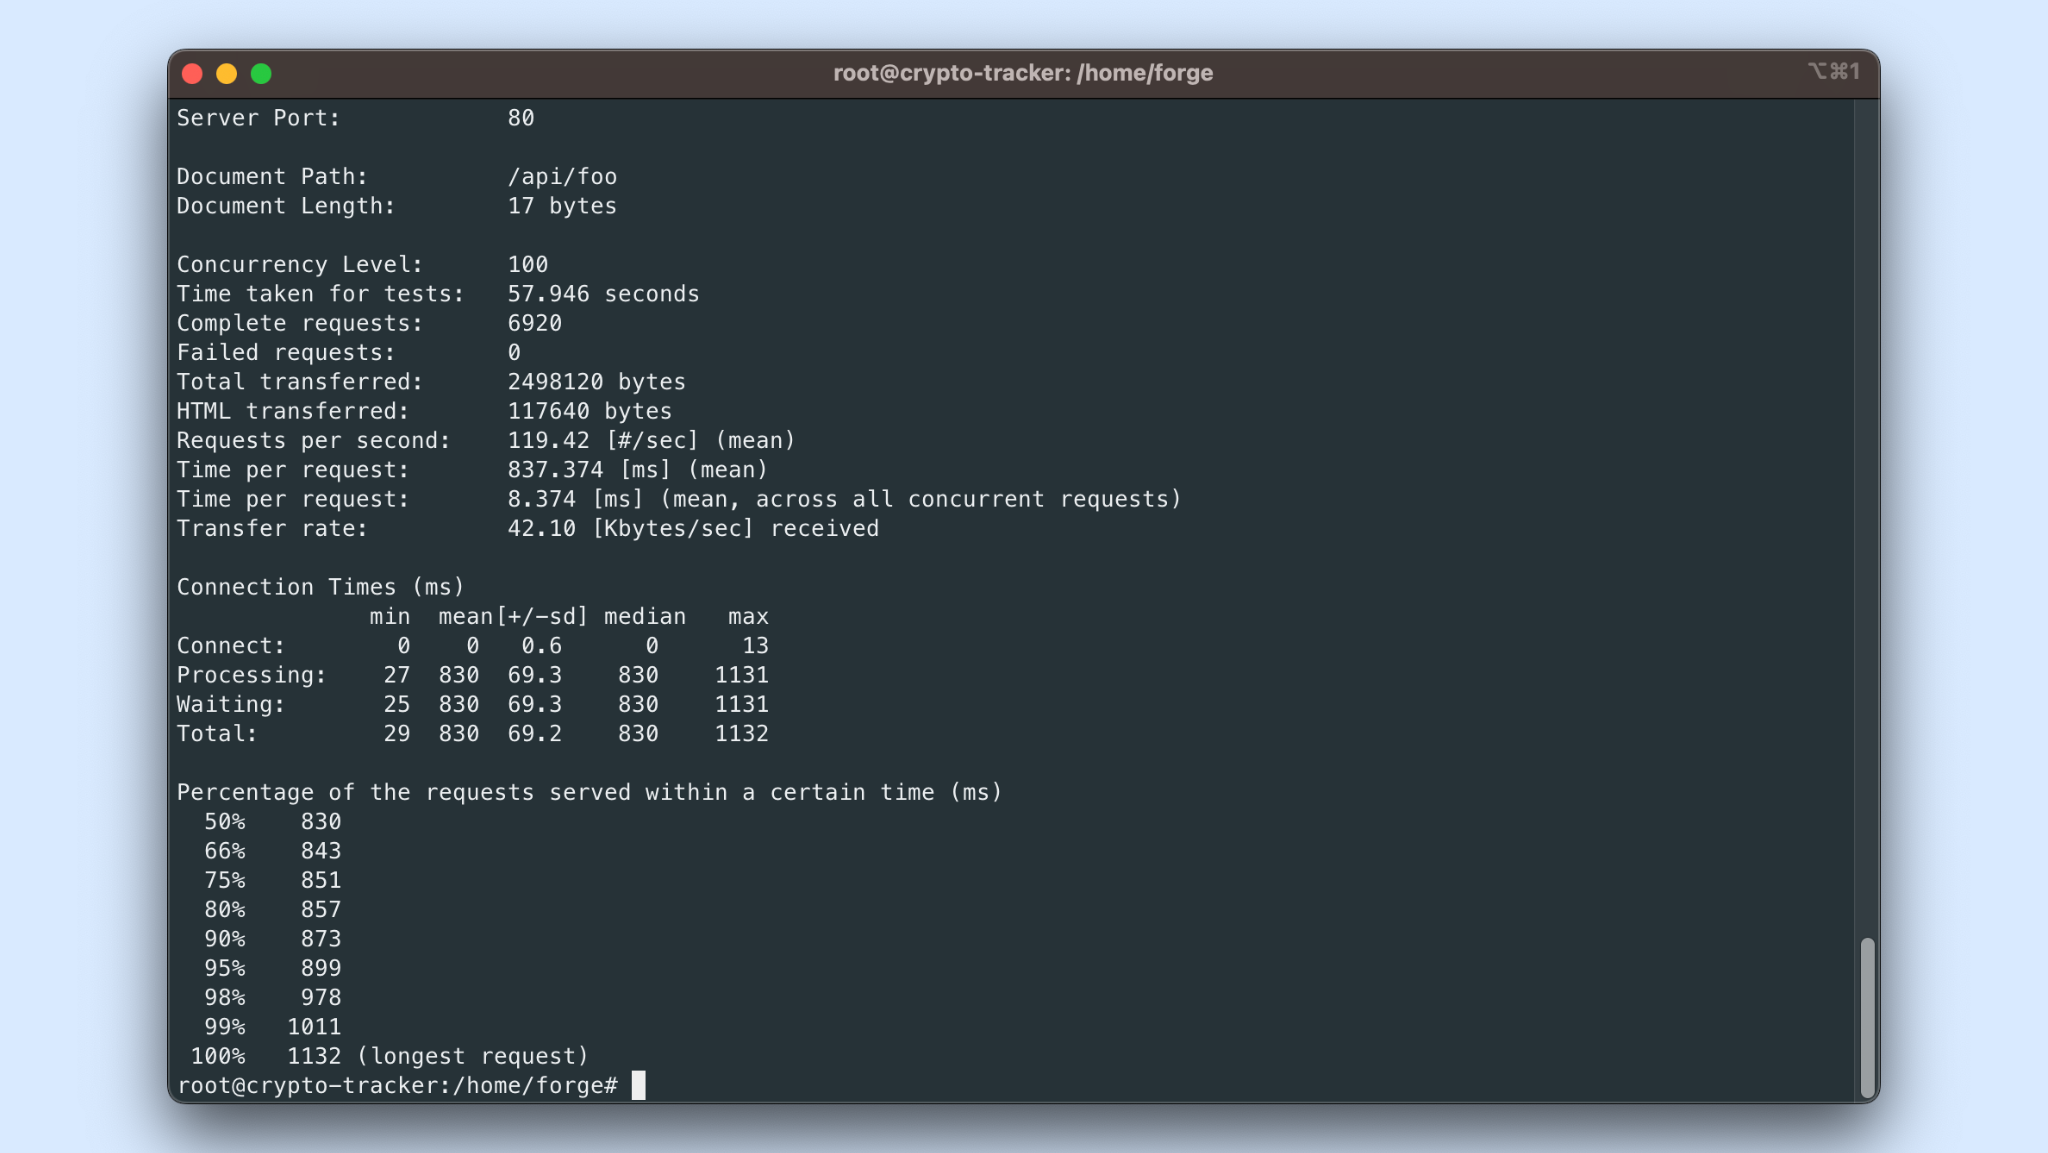This screenshot has width=2048, height=1153.
Task: Click the Transfer rate value 42.10
Action: pos(541,529)
